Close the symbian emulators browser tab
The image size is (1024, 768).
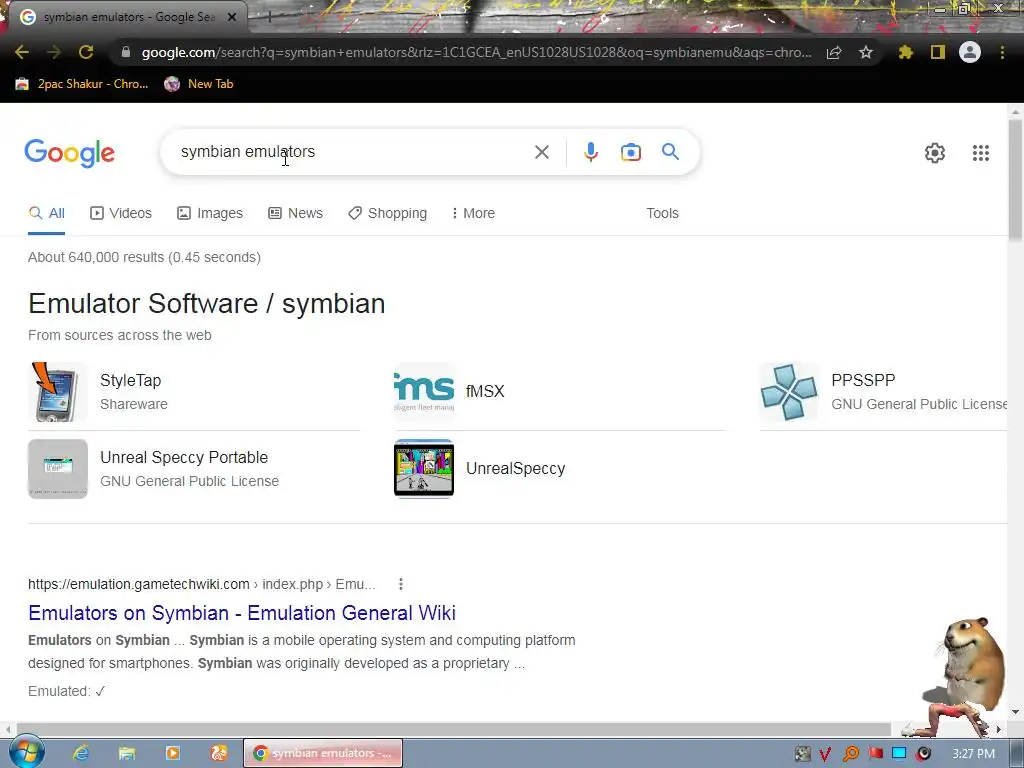pos(231,17)
